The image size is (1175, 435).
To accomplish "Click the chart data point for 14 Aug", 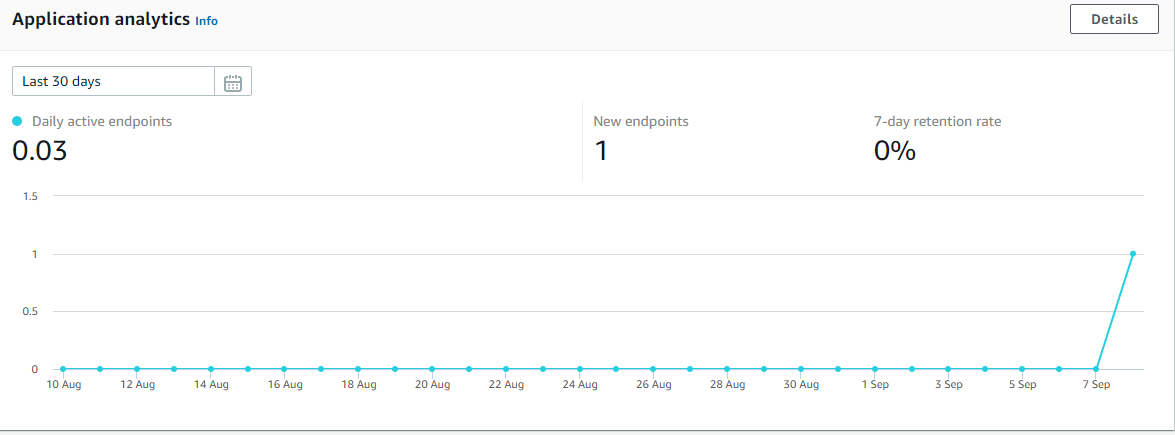I will (211, 369).
